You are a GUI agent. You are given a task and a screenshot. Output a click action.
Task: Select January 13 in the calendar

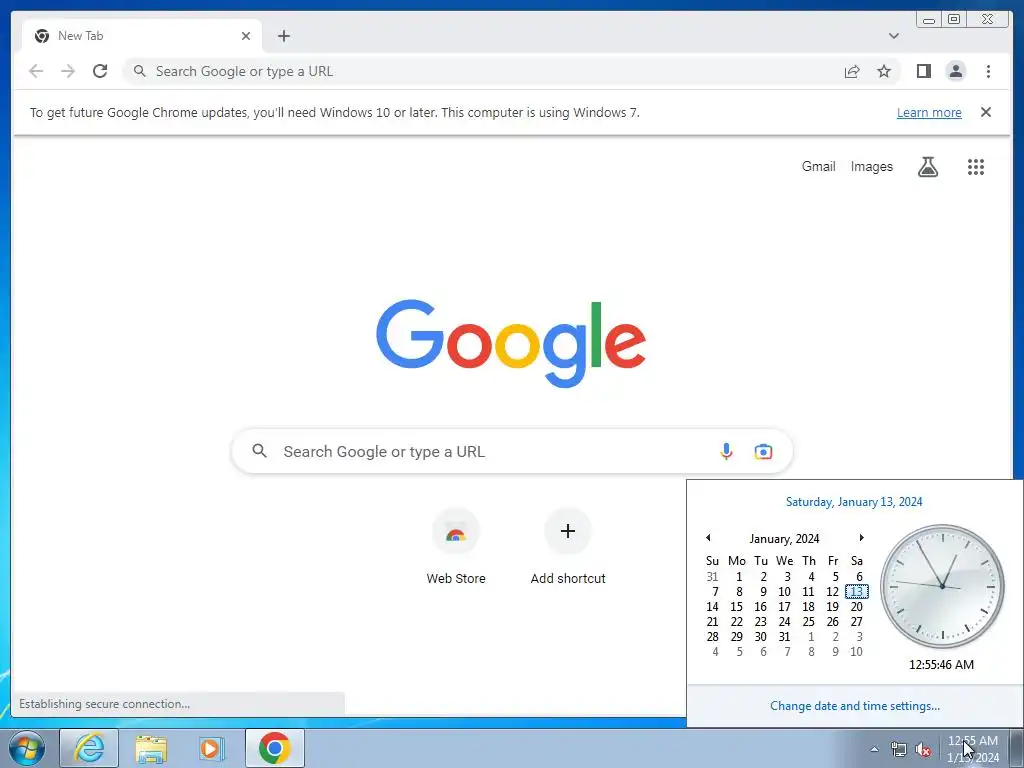coord(857,592)
